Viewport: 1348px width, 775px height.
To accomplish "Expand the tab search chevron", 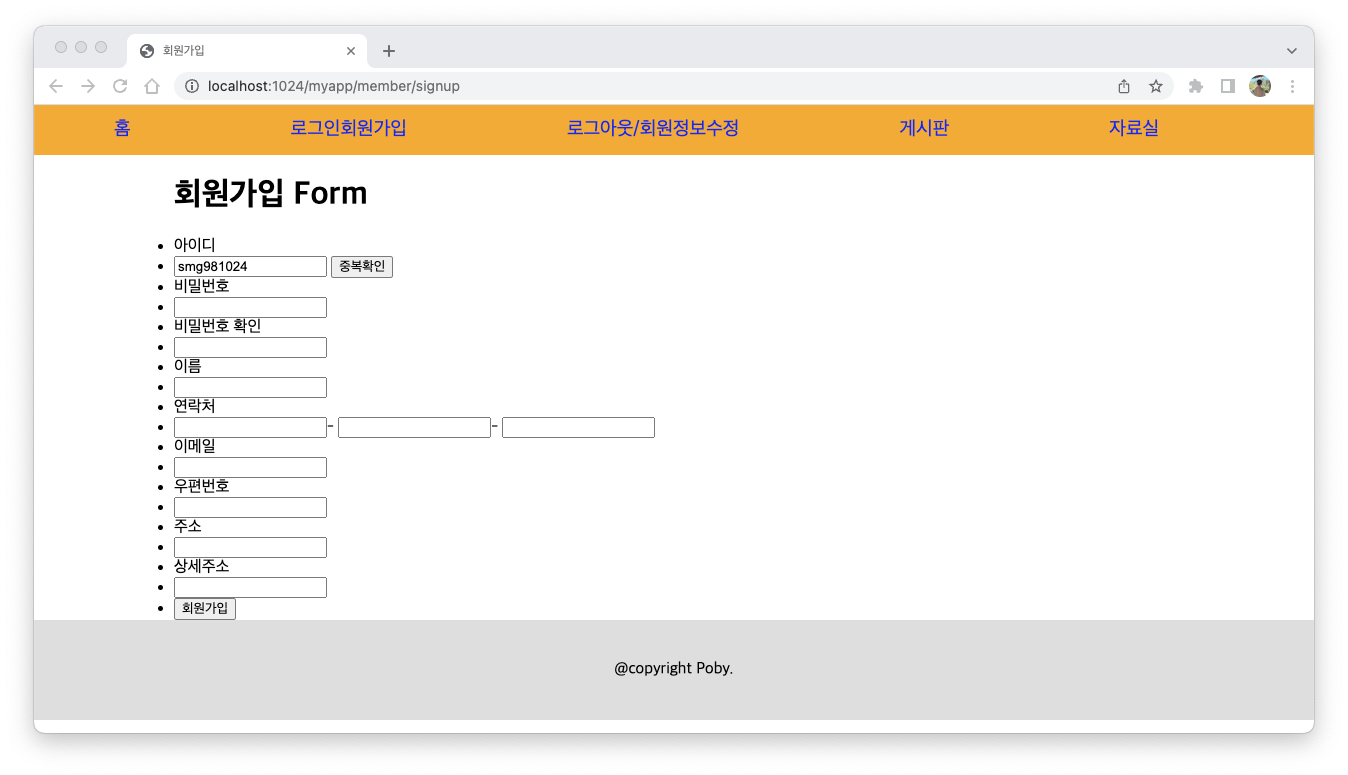I will pos(1292,51).
